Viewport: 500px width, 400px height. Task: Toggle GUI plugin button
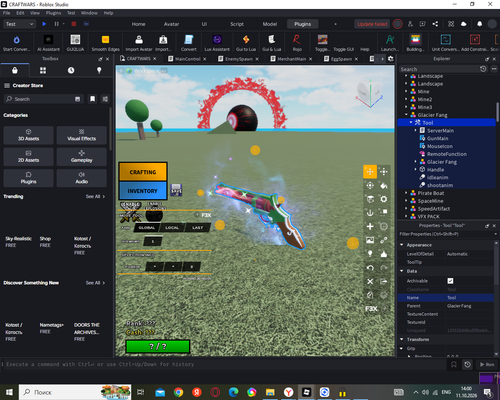[x=343, y=49]
